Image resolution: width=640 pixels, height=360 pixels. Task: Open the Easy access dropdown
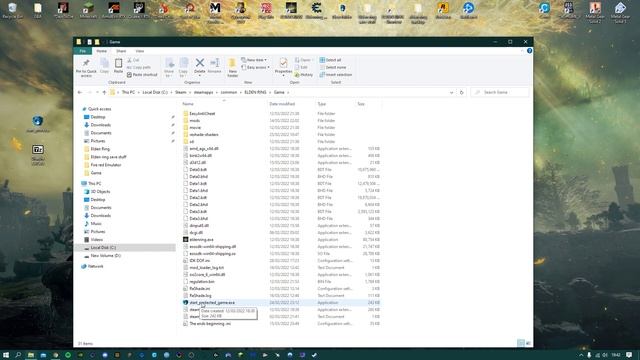tap(256, 67)
